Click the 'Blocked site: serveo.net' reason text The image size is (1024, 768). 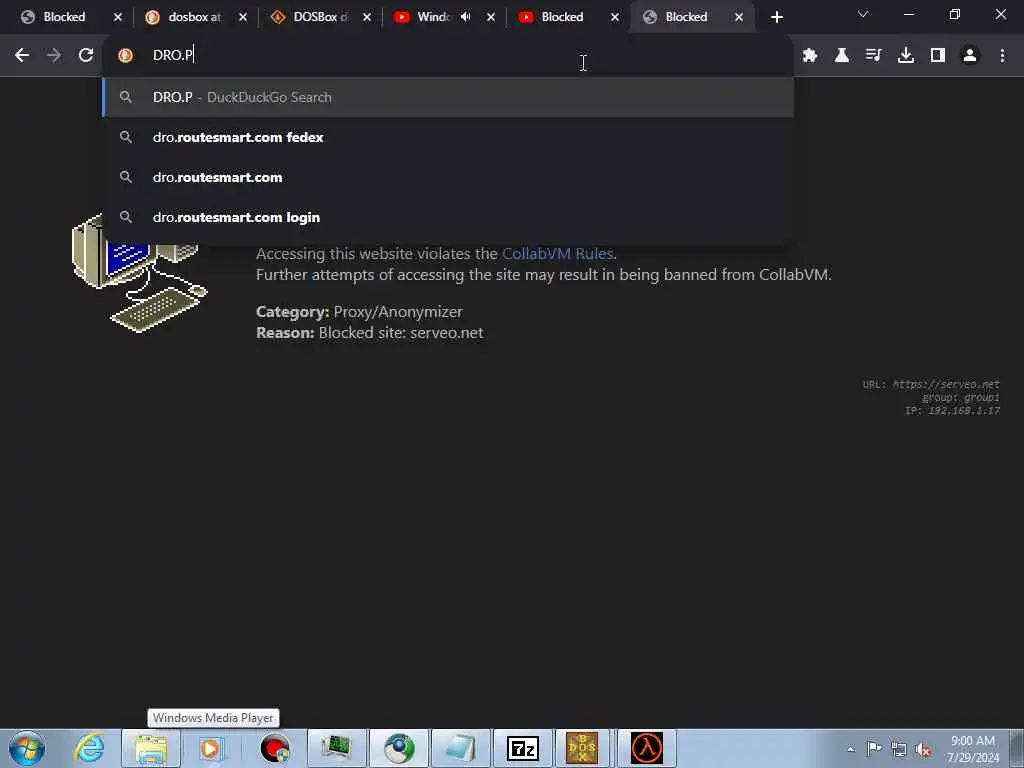401,332
